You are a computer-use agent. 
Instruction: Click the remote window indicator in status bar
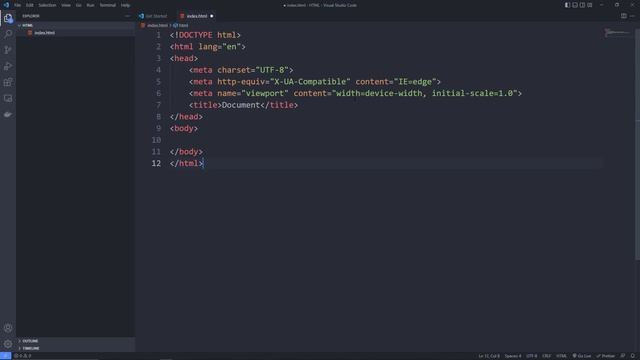click(5, 356)
